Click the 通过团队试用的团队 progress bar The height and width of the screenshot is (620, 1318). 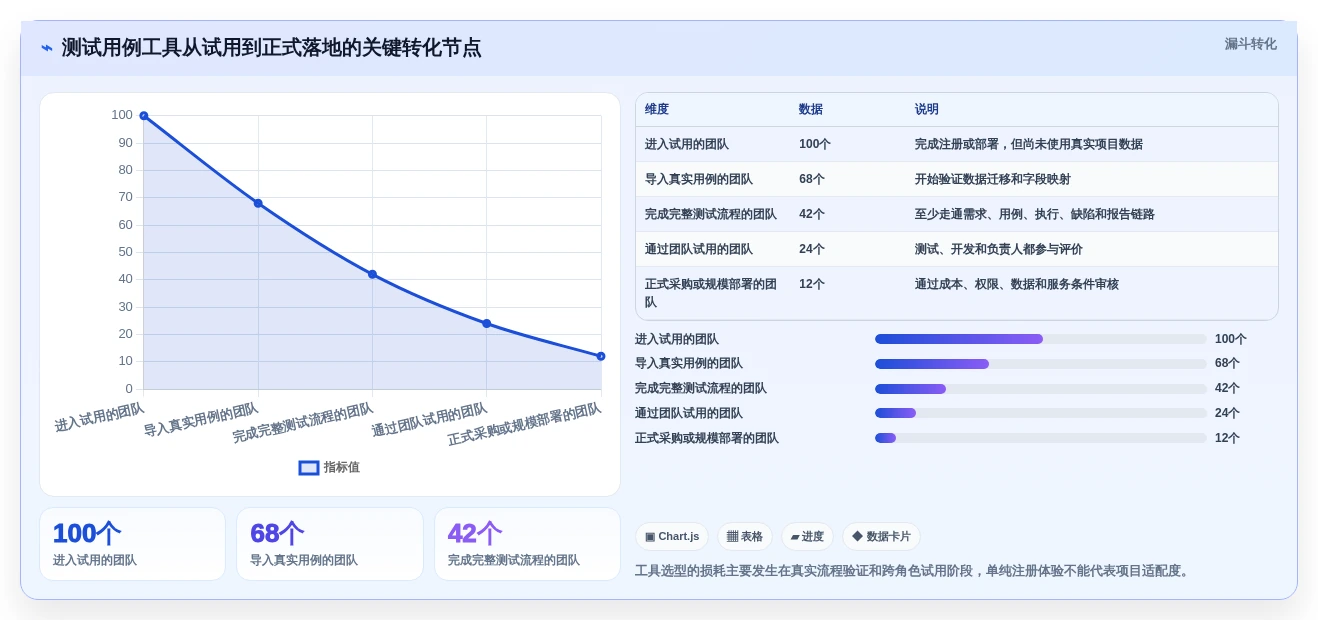pyautogui.click(x=1041, y=413)
